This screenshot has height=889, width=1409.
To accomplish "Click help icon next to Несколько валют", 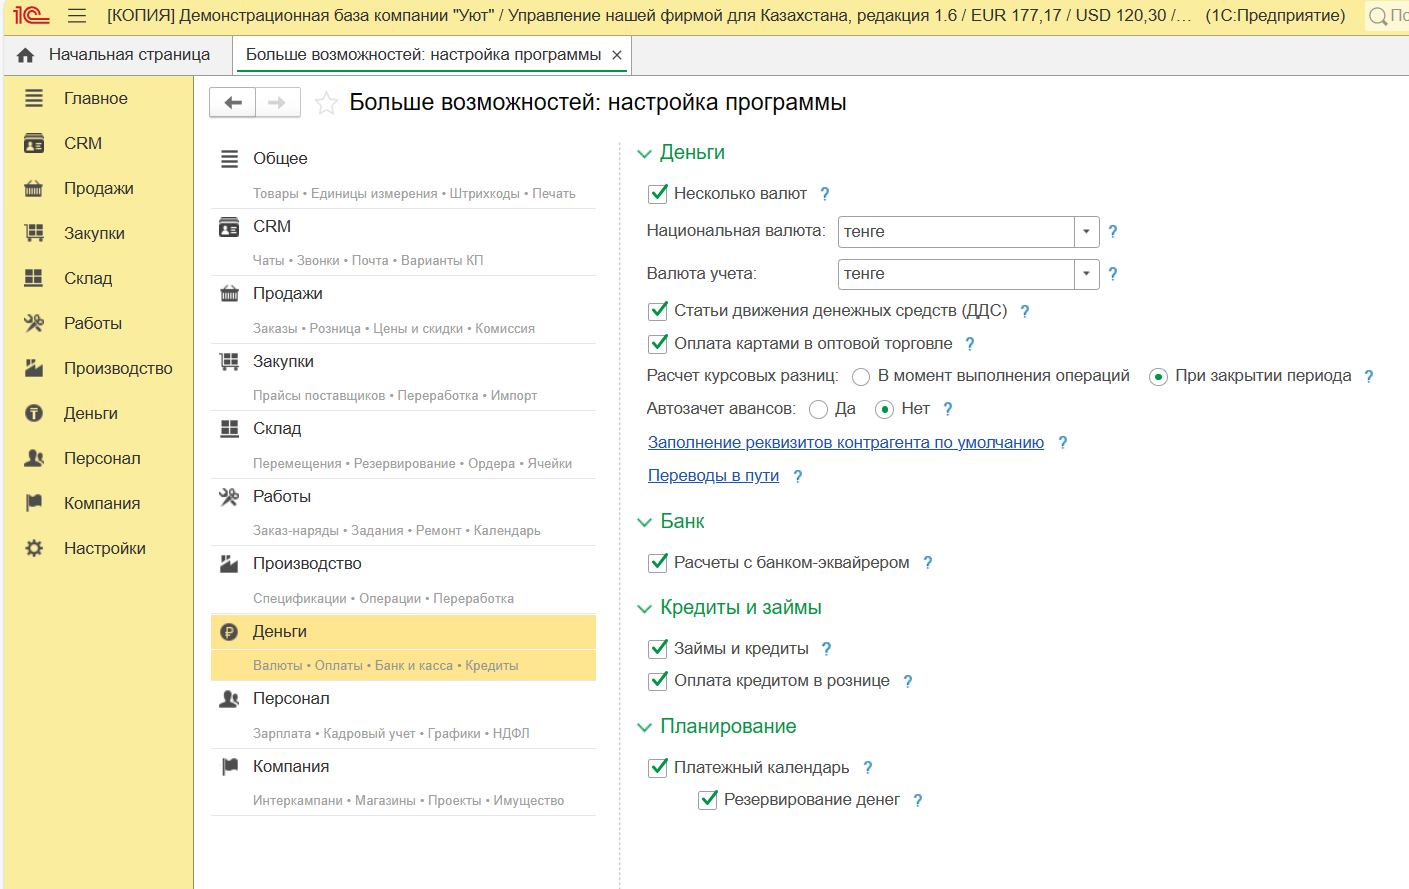I will pos(825,194).
